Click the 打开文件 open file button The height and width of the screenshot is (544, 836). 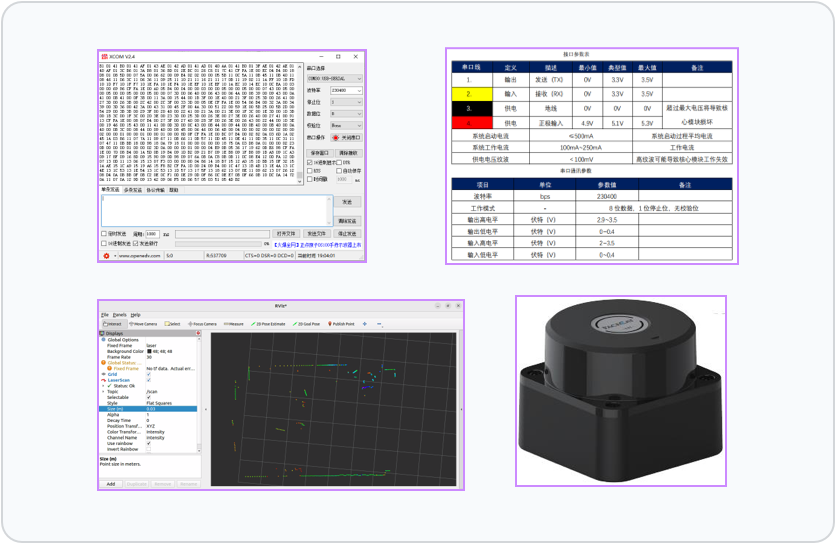(287, 232)
